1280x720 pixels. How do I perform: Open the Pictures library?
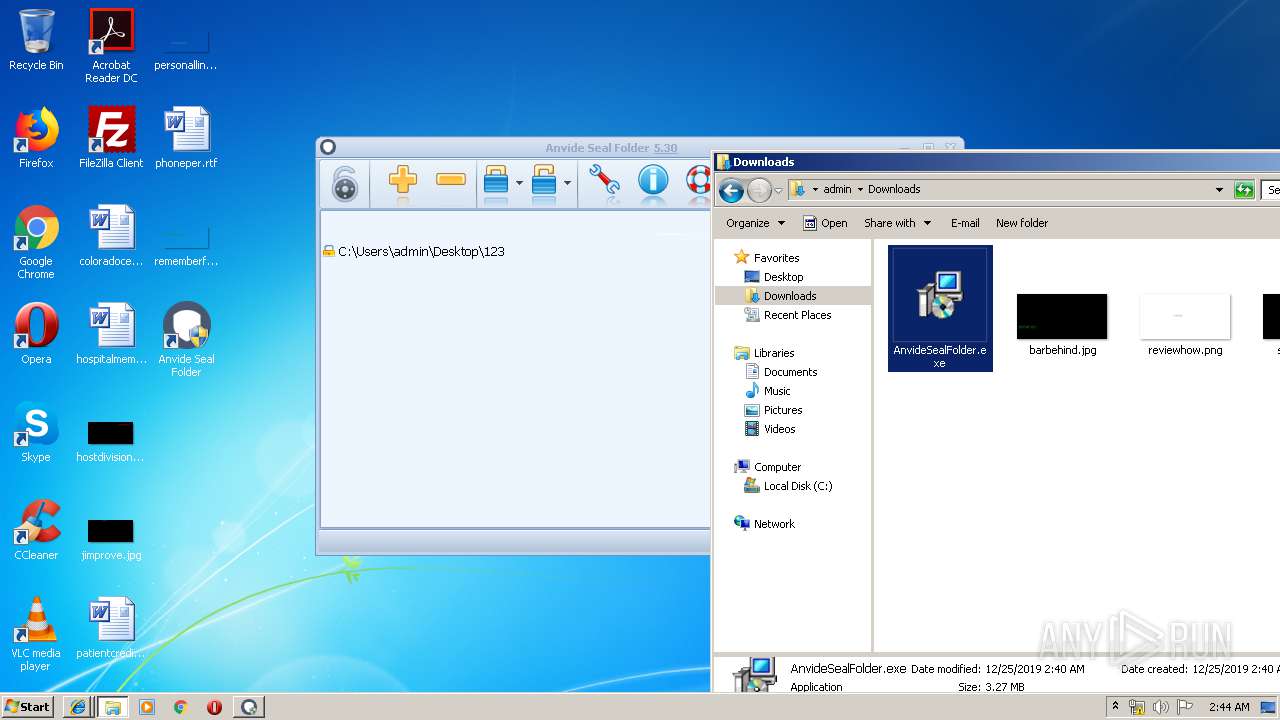click(x=773, y=410)
